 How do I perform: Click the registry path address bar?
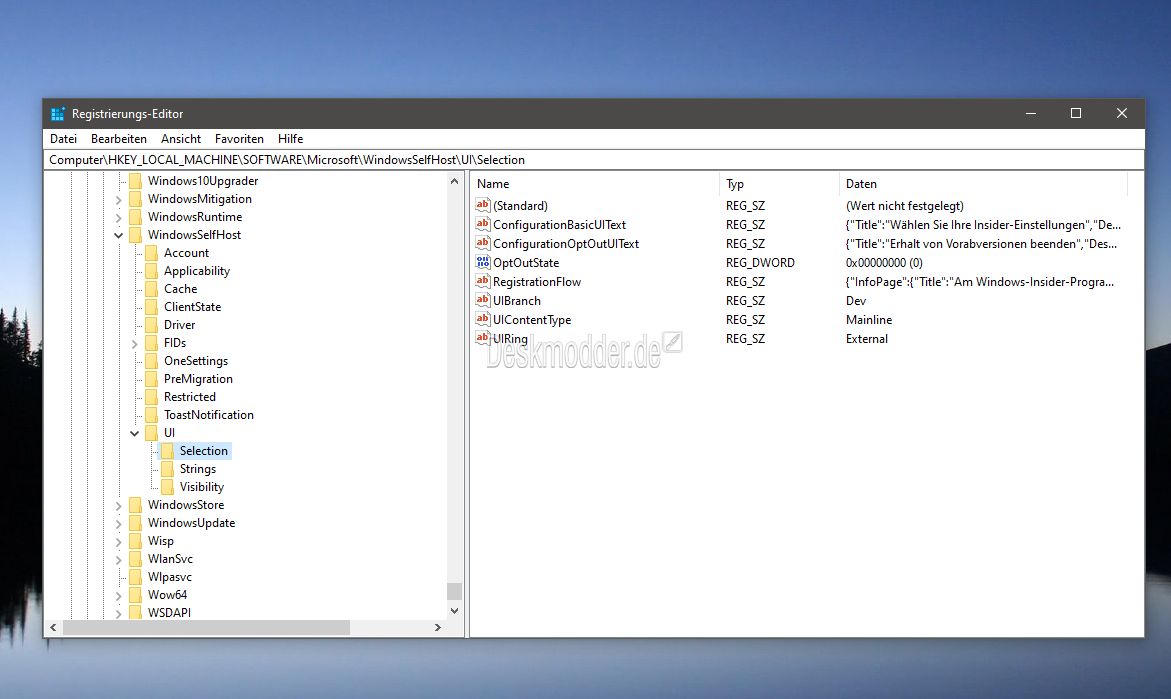coord(594,160)
